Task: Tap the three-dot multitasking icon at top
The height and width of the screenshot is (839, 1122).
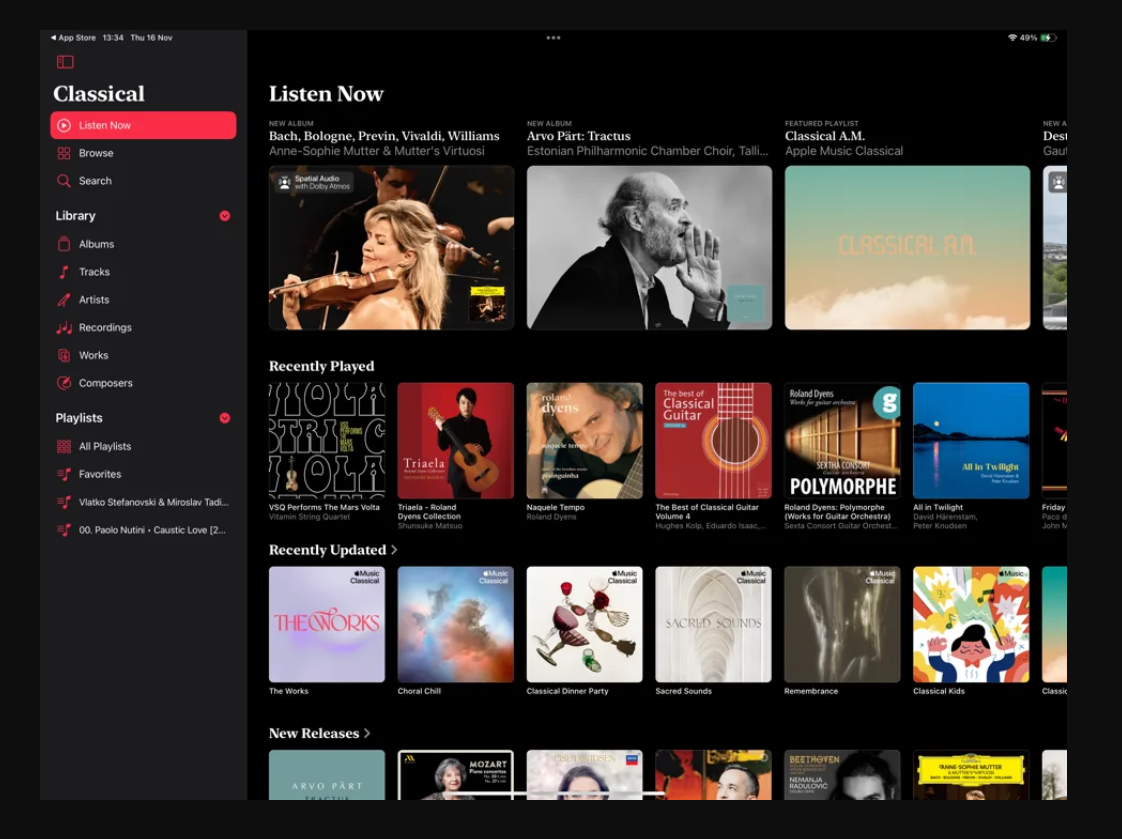Action: pyautogui.click(x=553, y=38)
